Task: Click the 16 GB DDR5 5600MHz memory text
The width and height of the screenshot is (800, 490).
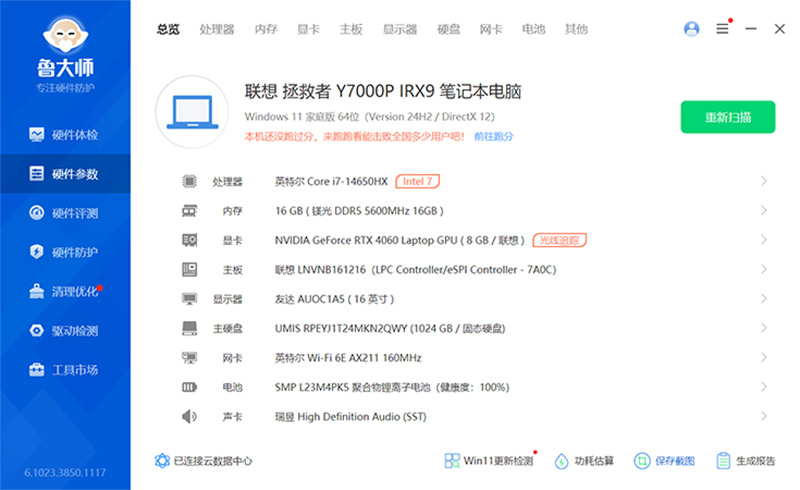Action: coord(359,211)
